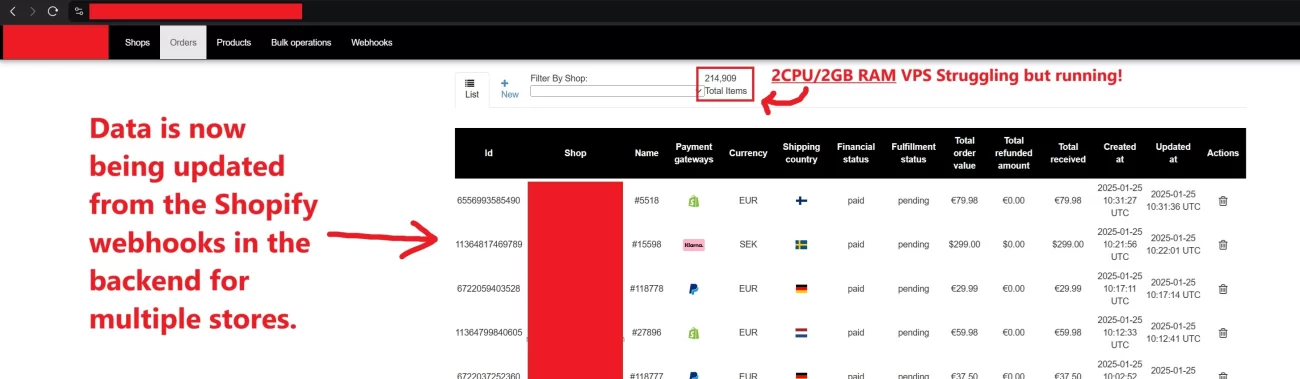Image resolution: width=1300 pixels, height=379 pixels.
Task: Click the Shipping country column header
Action: [x=801, y=153]
